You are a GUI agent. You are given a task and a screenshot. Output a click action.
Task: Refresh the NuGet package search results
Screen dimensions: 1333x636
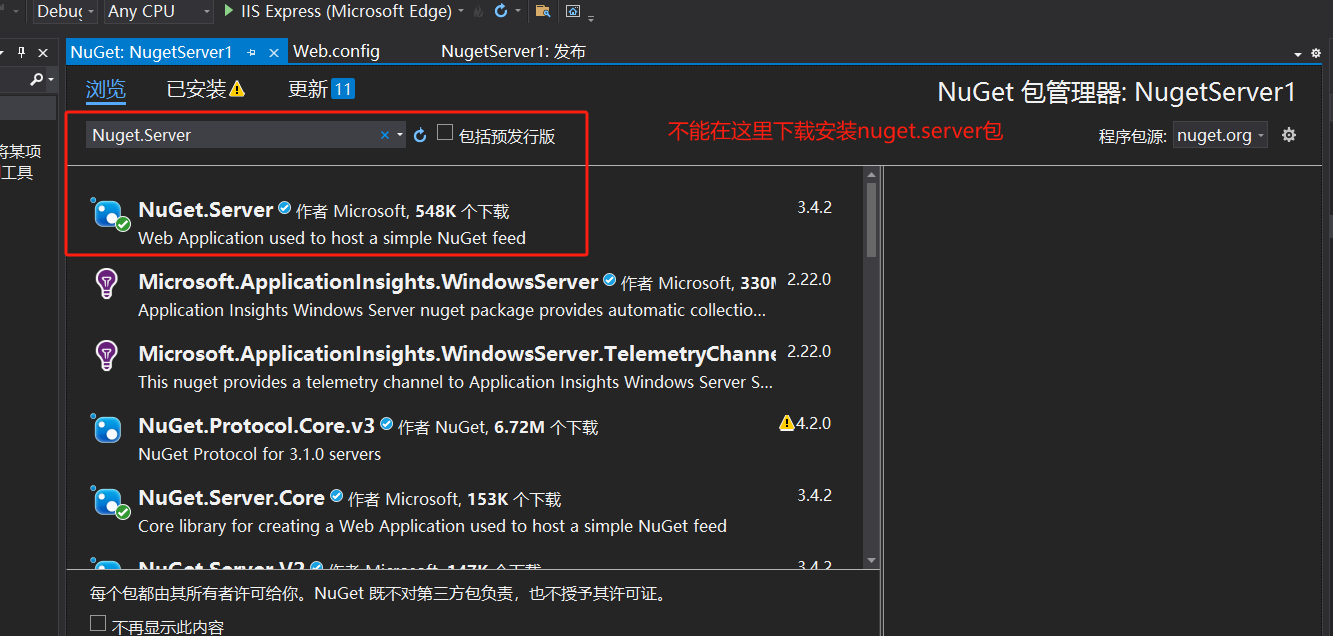coord(420,135)
